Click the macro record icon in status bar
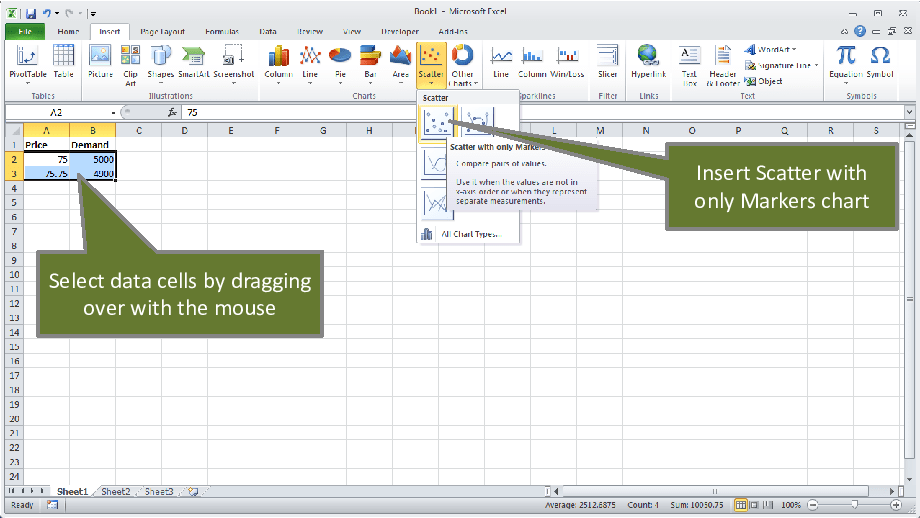The width and height of the screenshot is (920, 518). pos(53,505)
